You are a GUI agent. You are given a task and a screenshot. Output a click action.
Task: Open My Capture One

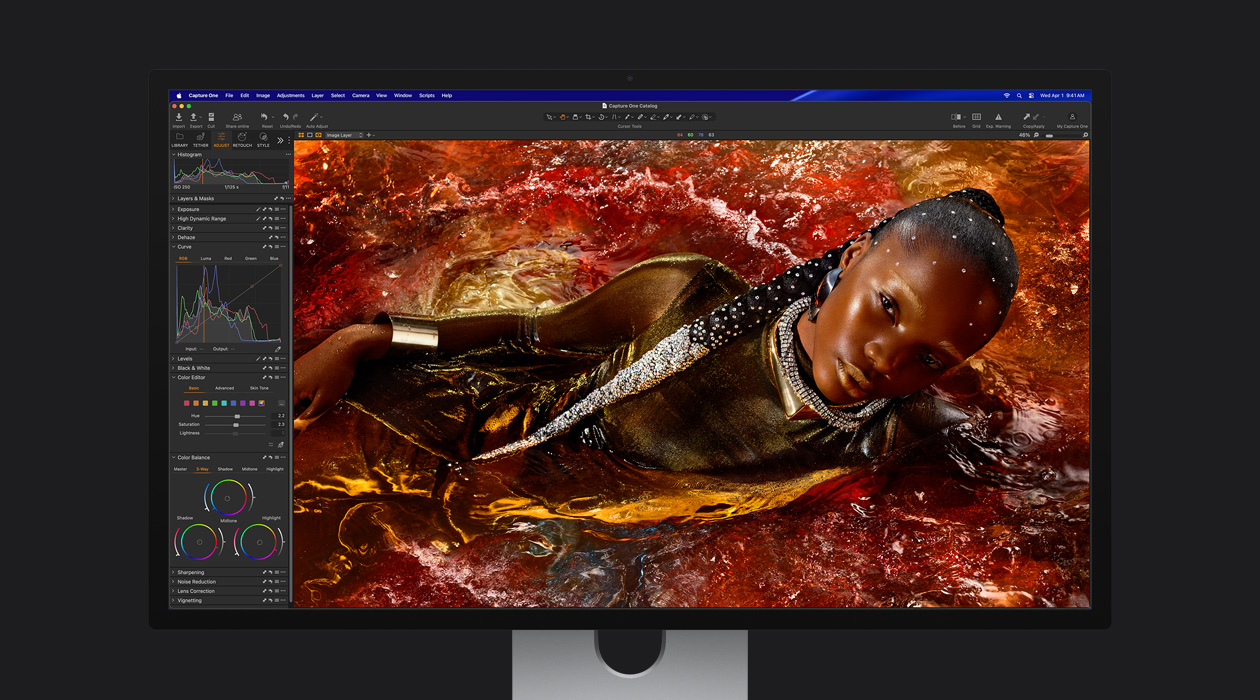pos(1073,117)
